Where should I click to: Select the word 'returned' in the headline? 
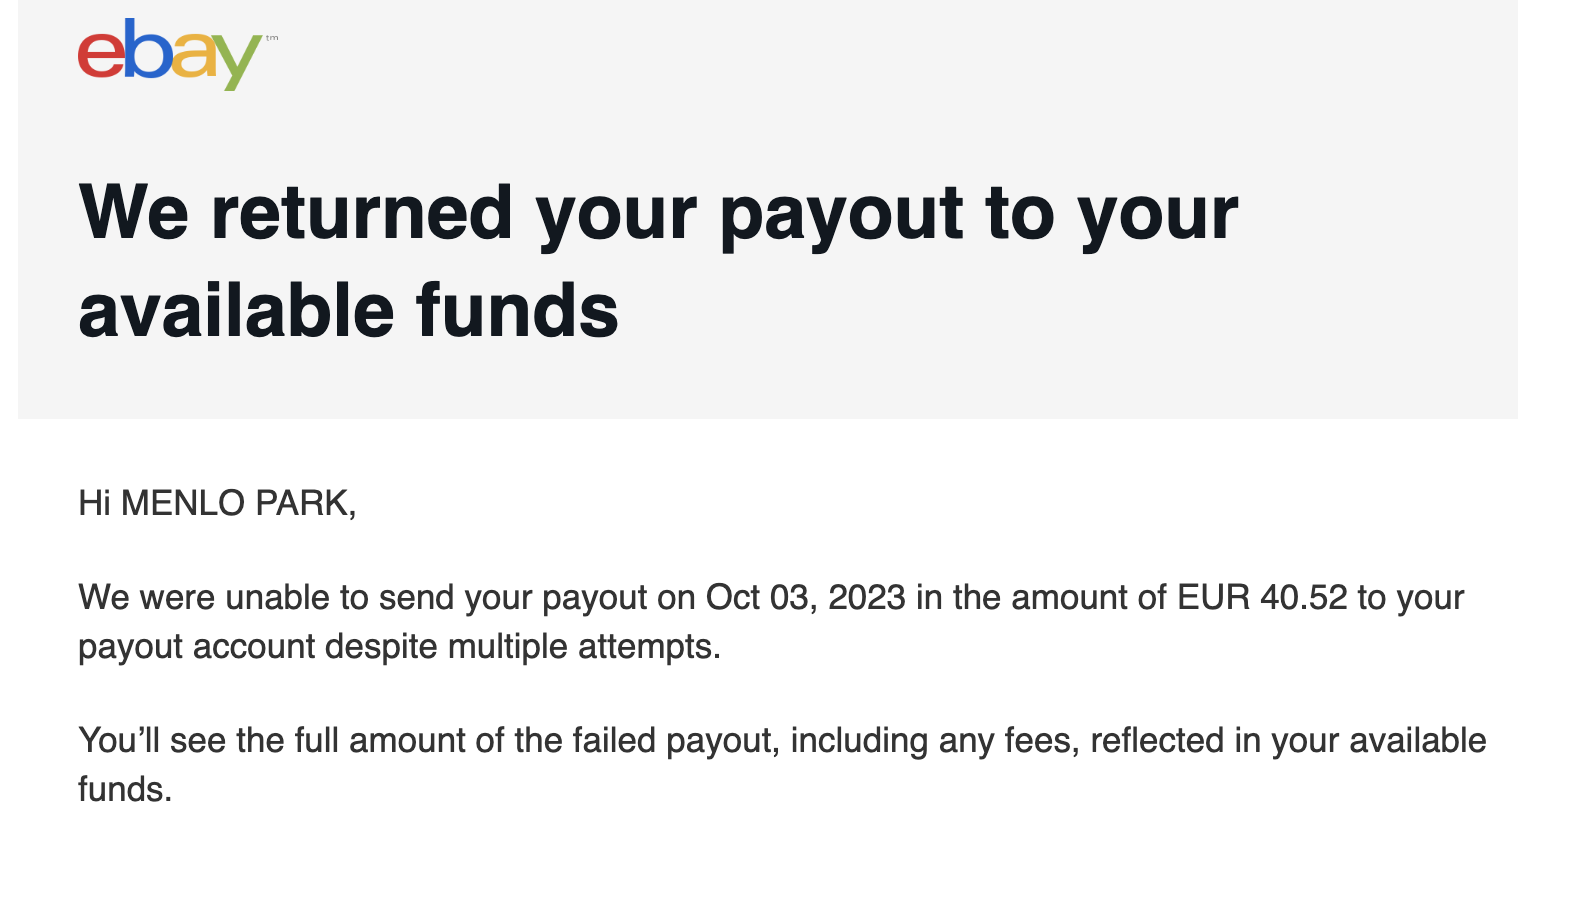[362, 213]
